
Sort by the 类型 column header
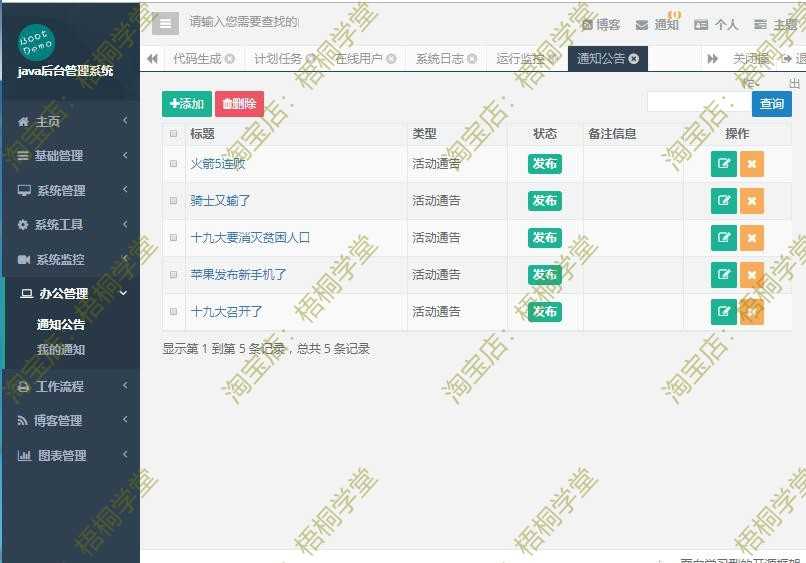(425, 134)
